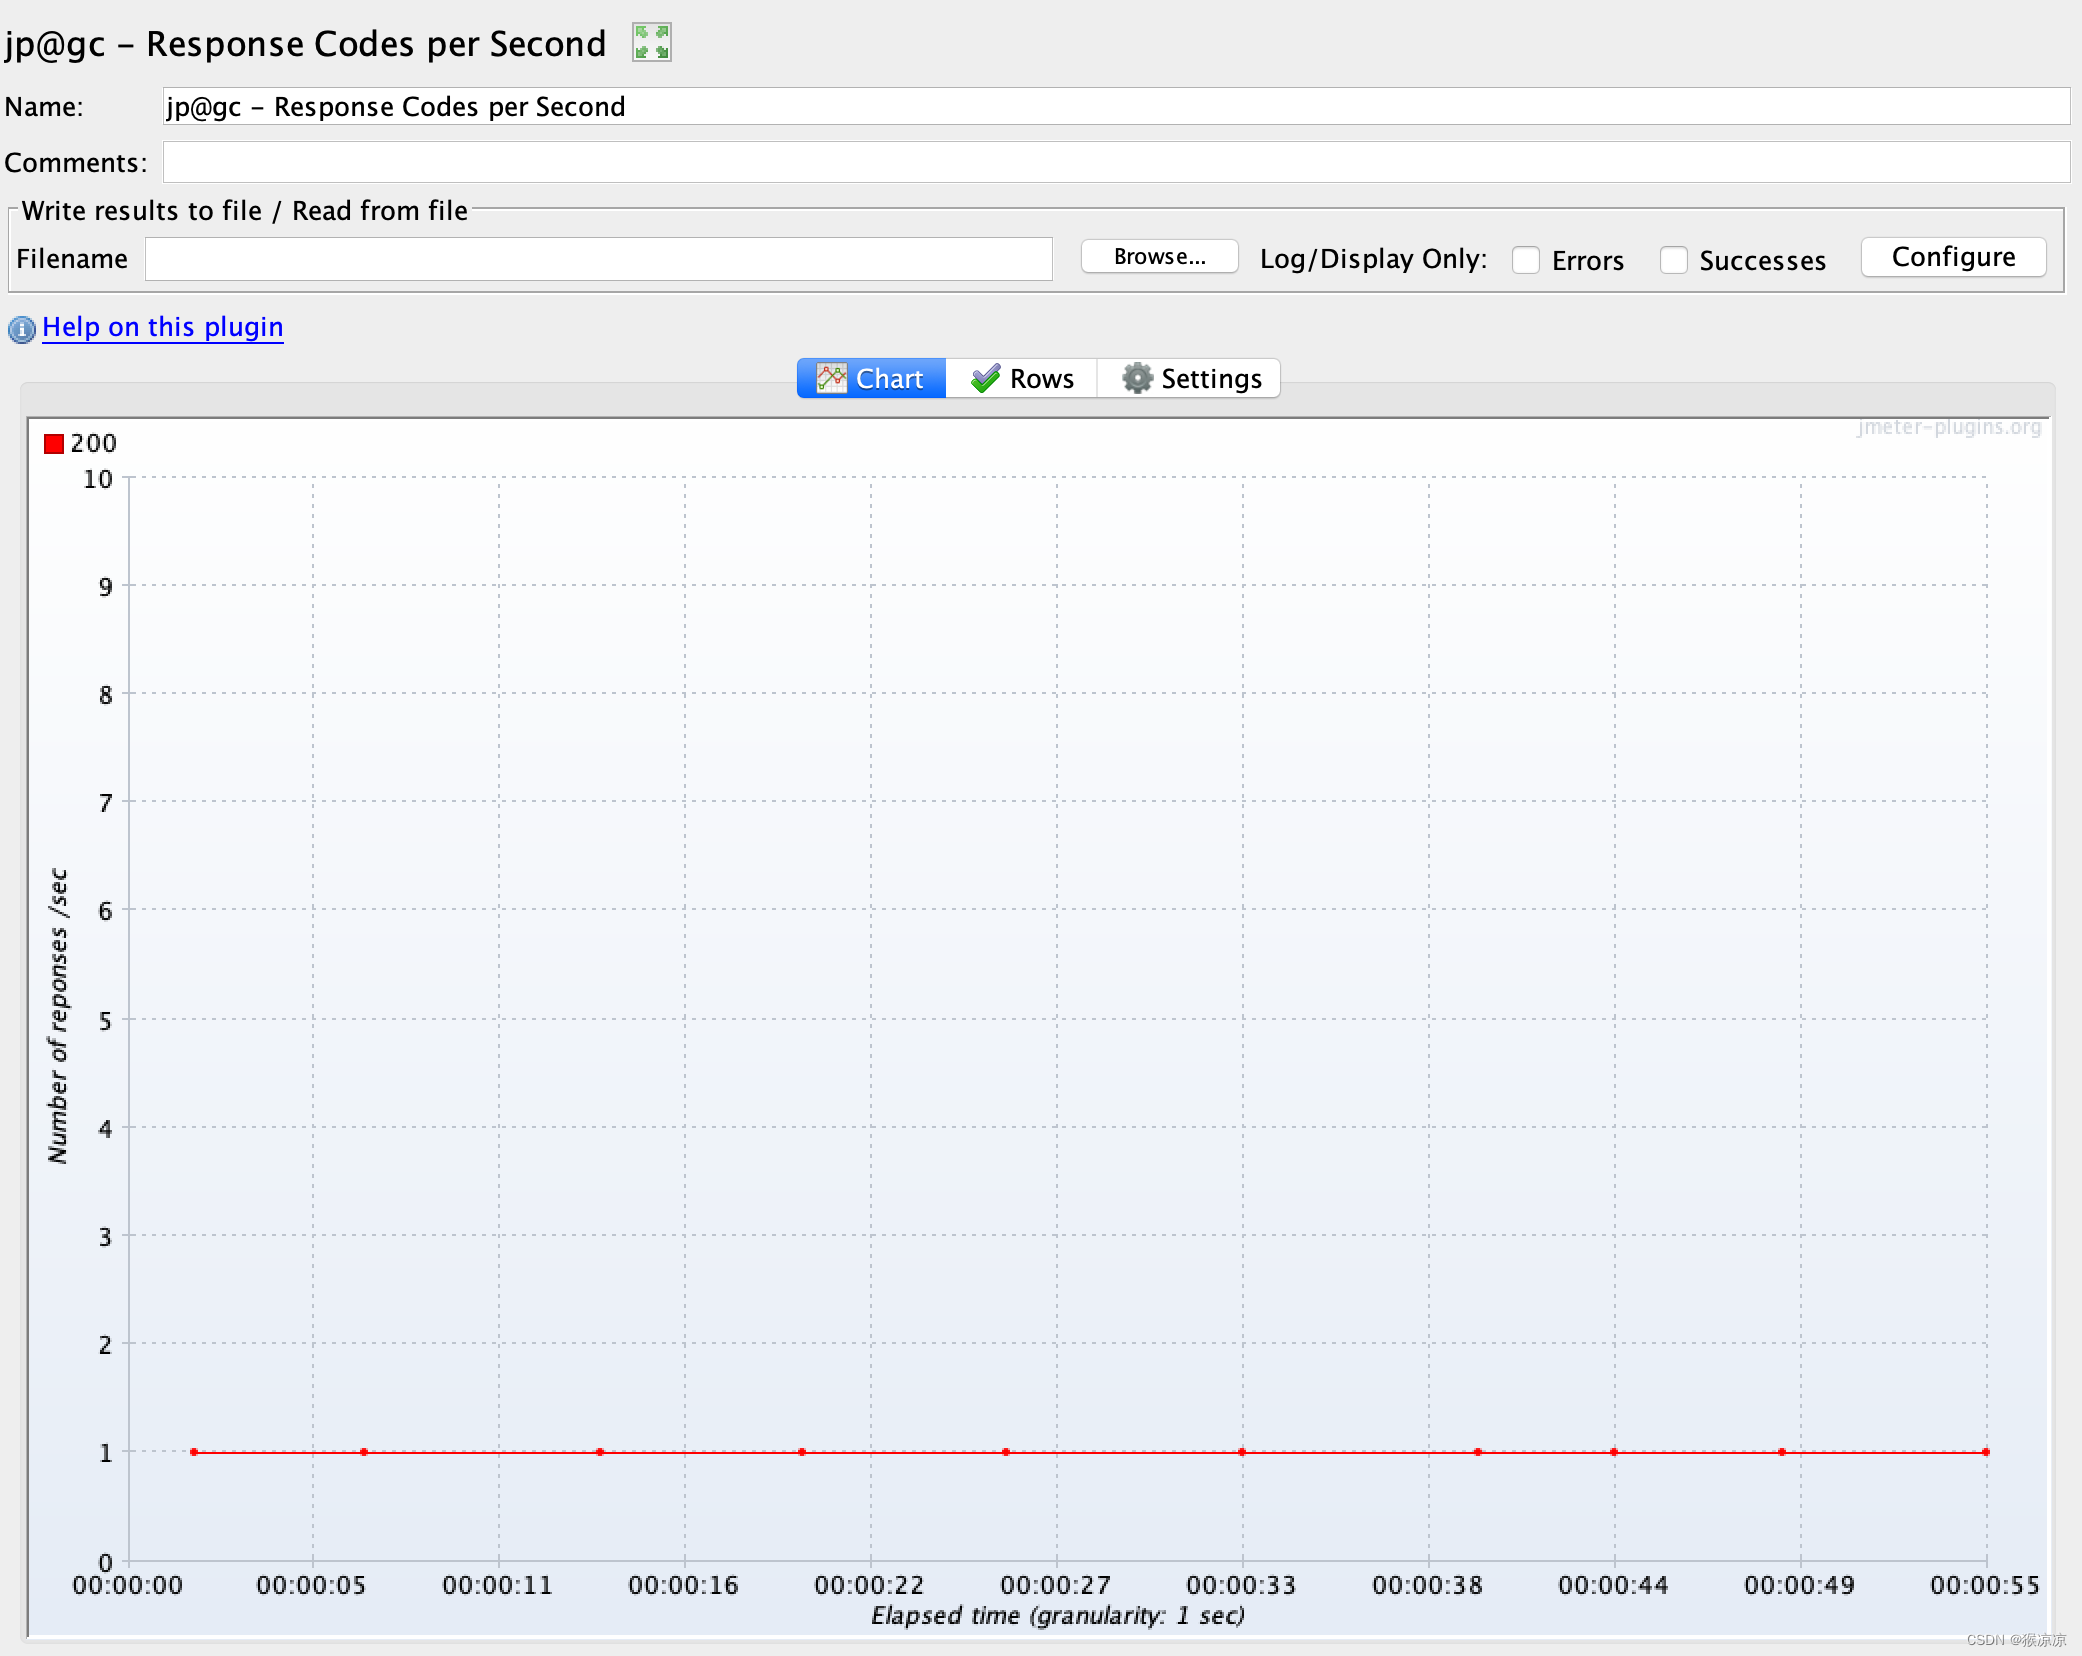Select the 200 response code legend marker
Image resolution: width=2082 pixels, height=1656 pixels.
pyautogui.click(x=52, y=443)
